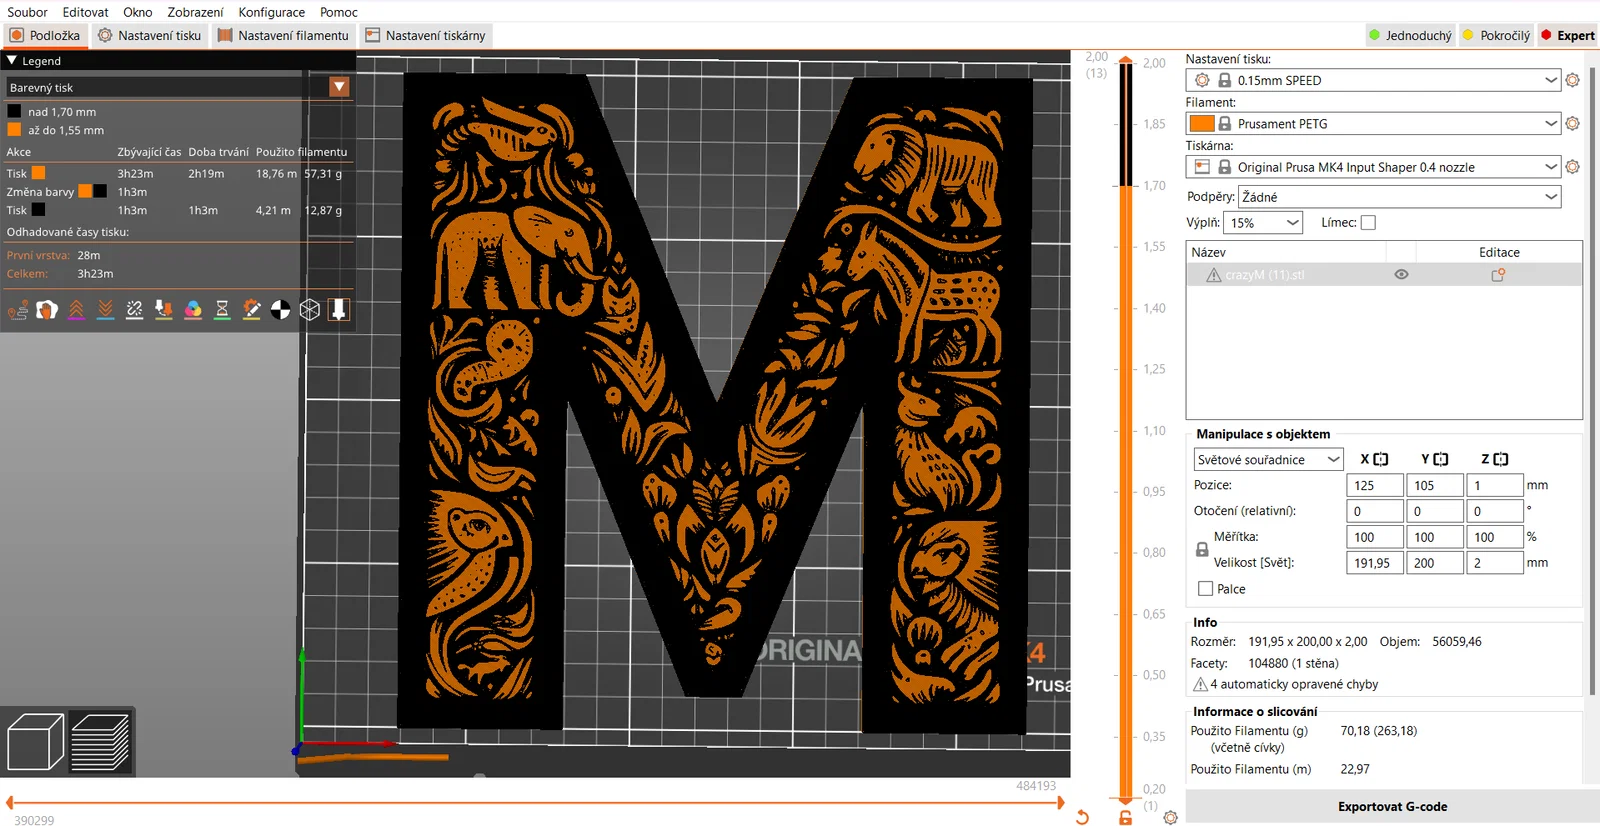1600x826 pixels.
Task: Toggle retractions visibility (upward chevrons icon)
Action: pyautogui.click(x=76, y=310)
